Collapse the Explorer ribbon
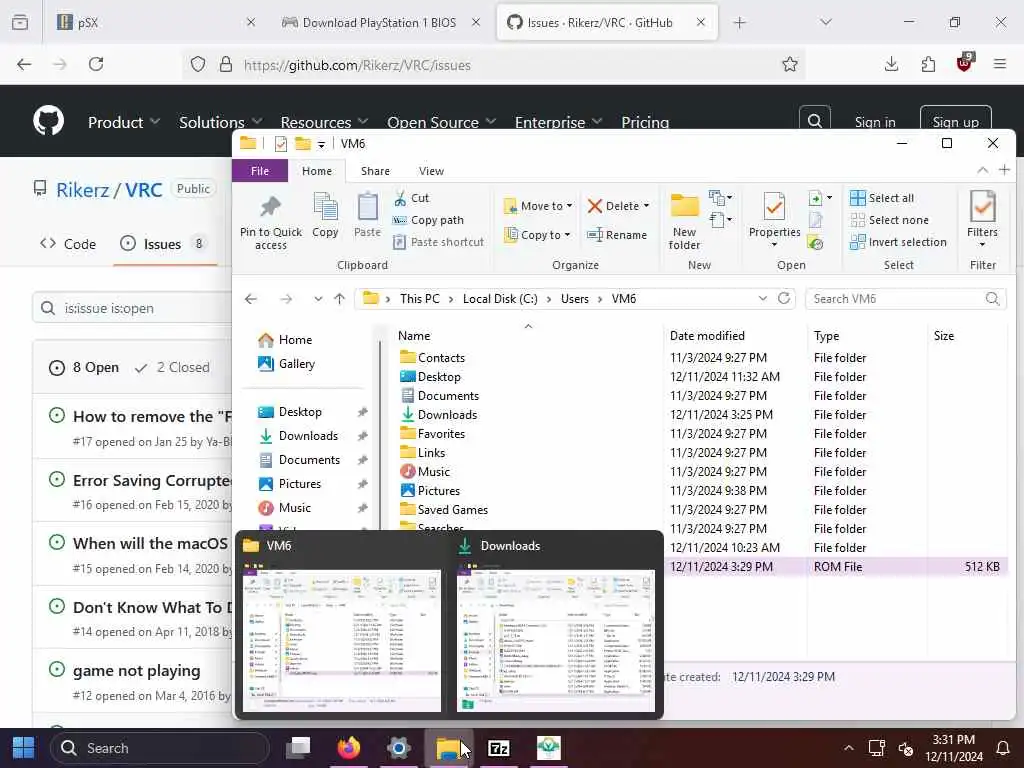 coord(982,170)
